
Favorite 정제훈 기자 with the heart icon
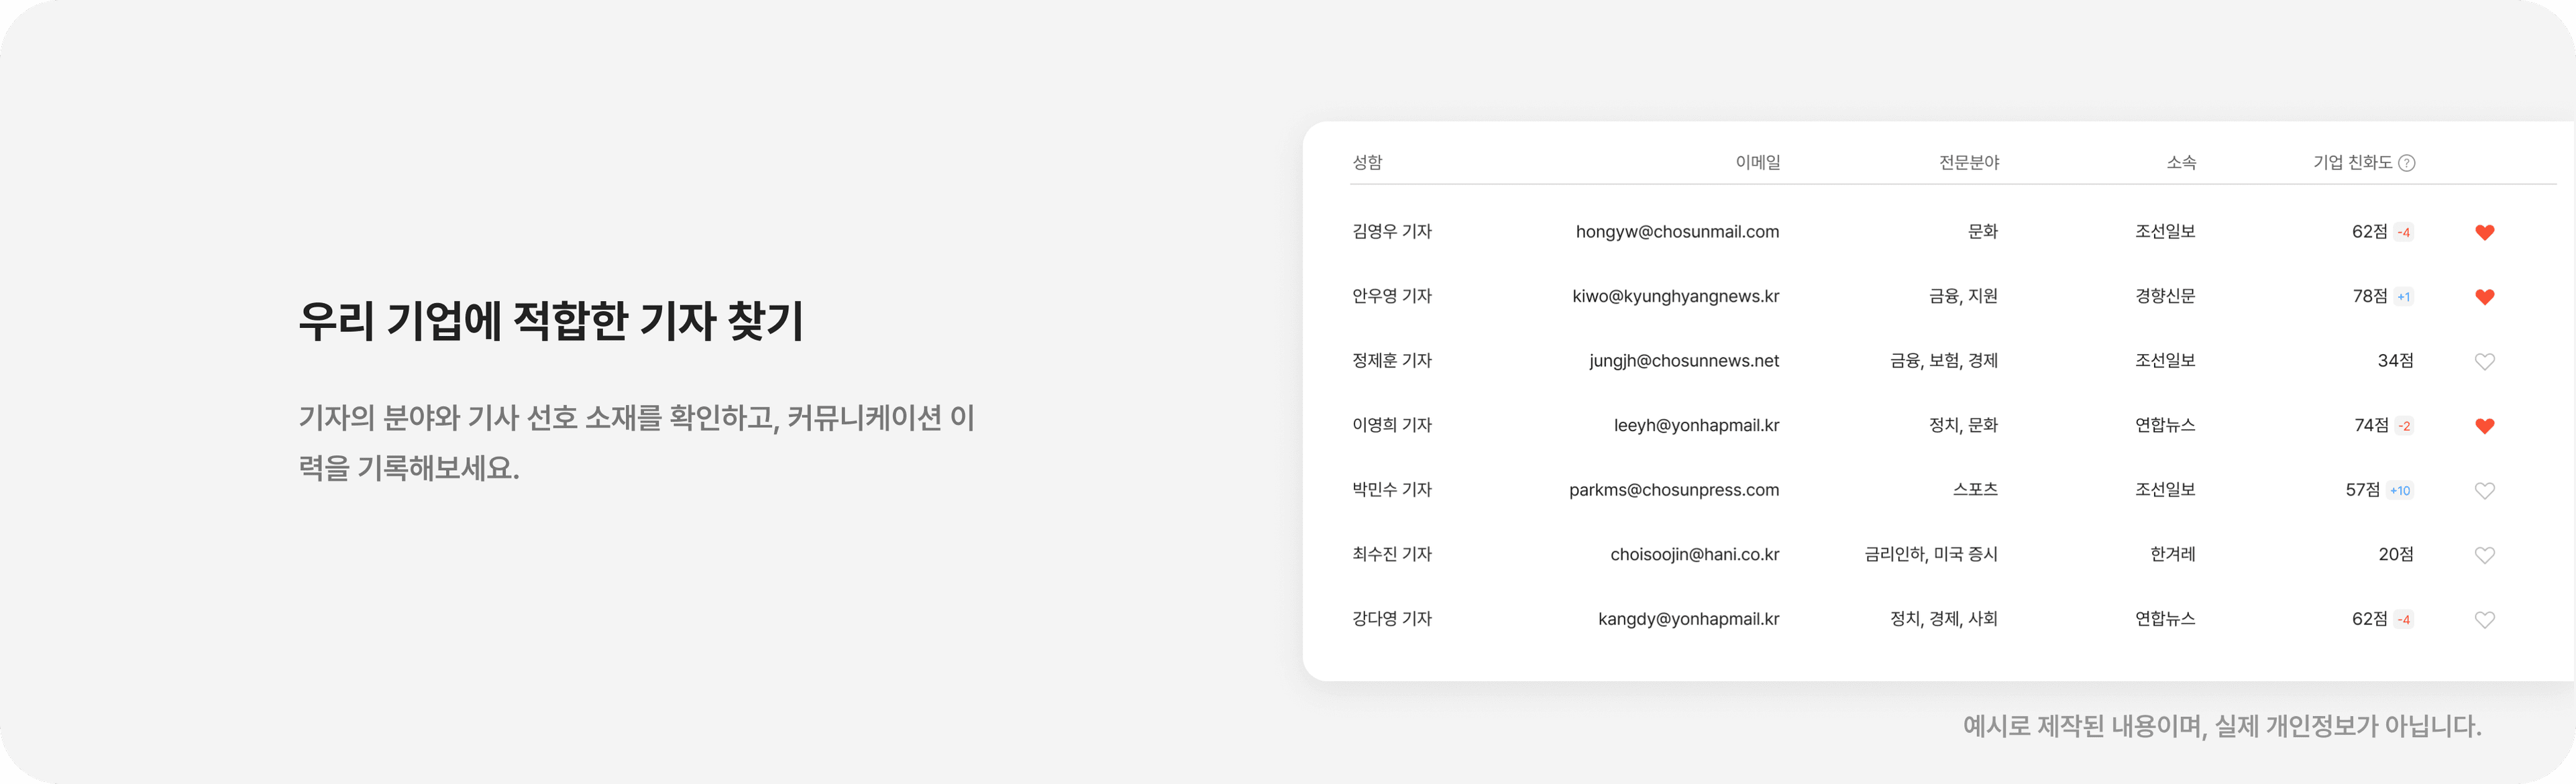point(2484,362)
